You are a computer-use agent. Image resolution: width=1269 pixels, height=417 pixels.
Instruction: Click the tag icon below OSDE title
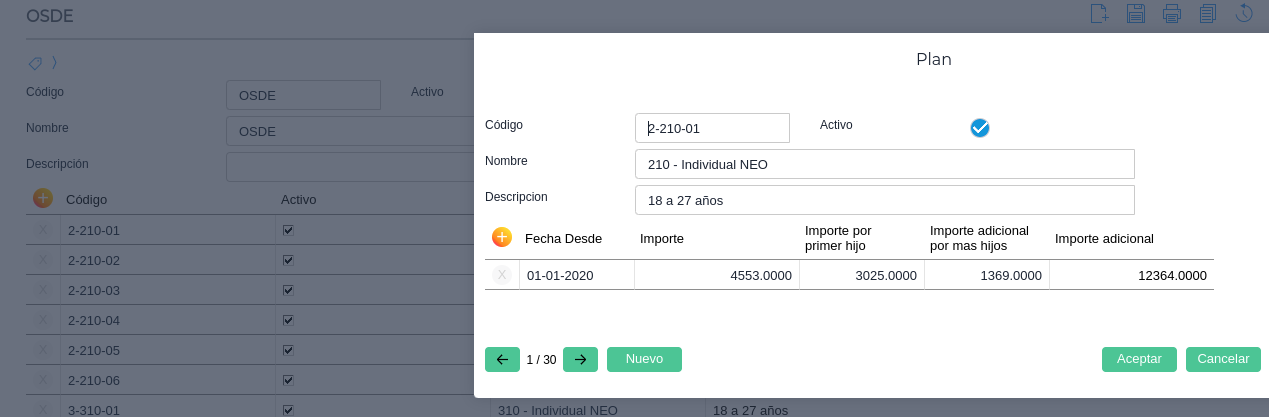[x=35, y=63]
